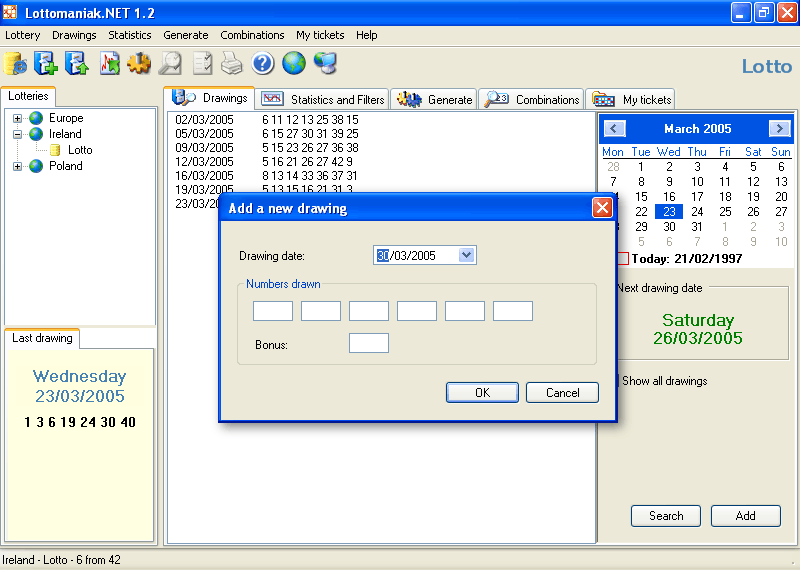800x570 pixels.
Task: Click the third drawn number field
Action: tap(369, 311)
